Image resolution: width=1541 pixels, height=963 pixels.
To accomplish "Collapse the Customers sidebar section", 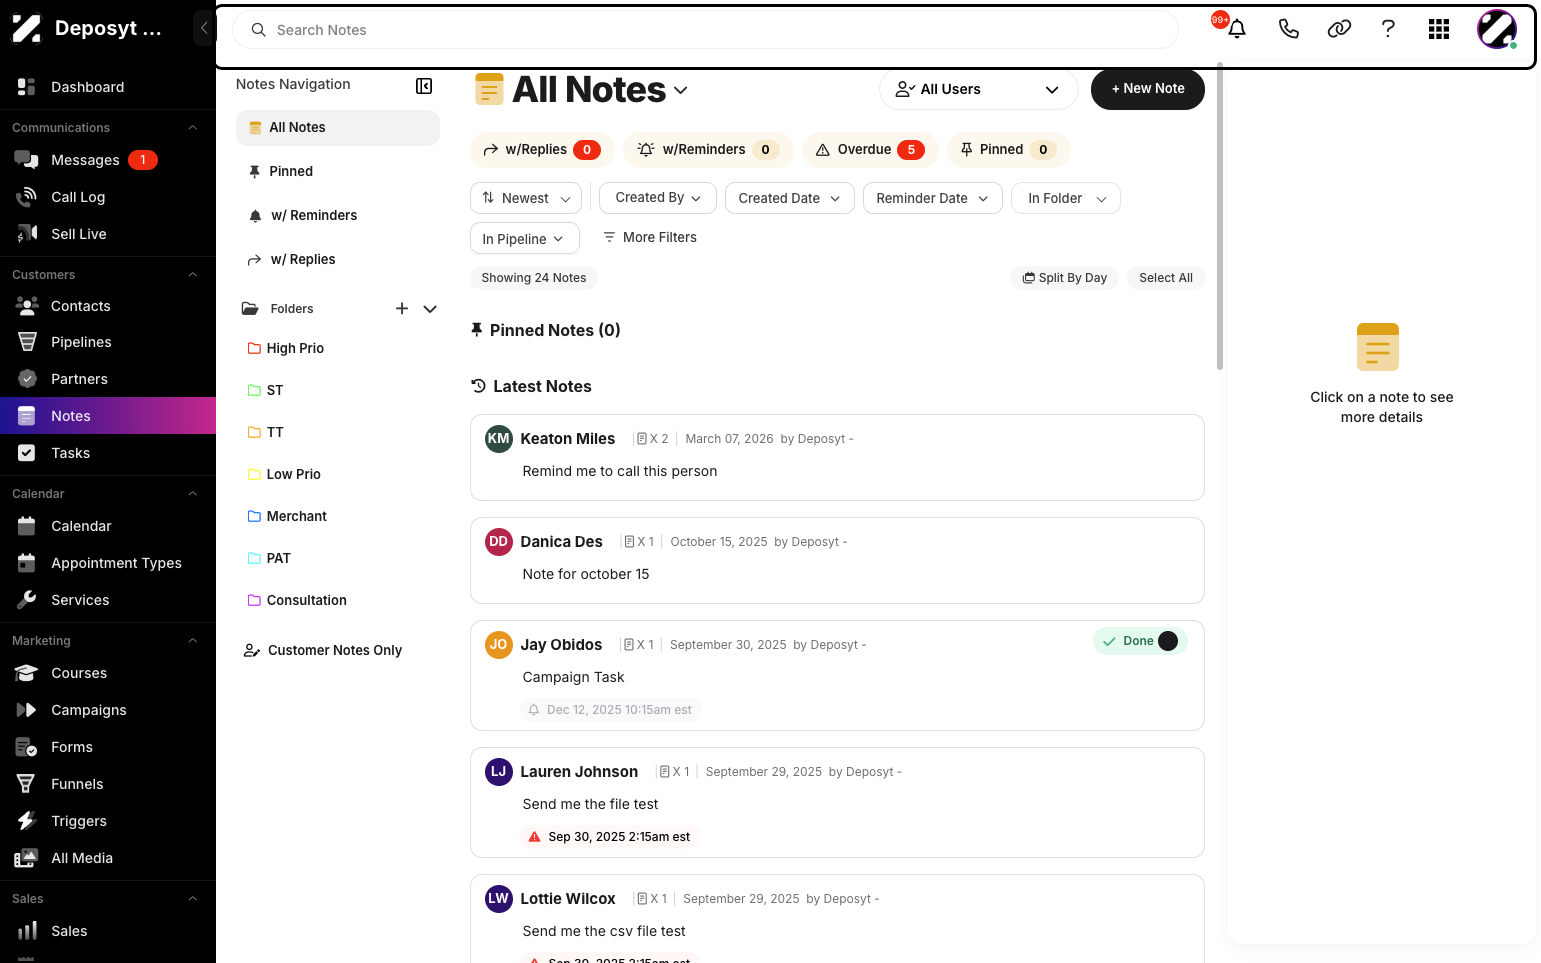I will click(x=193, y=274).
